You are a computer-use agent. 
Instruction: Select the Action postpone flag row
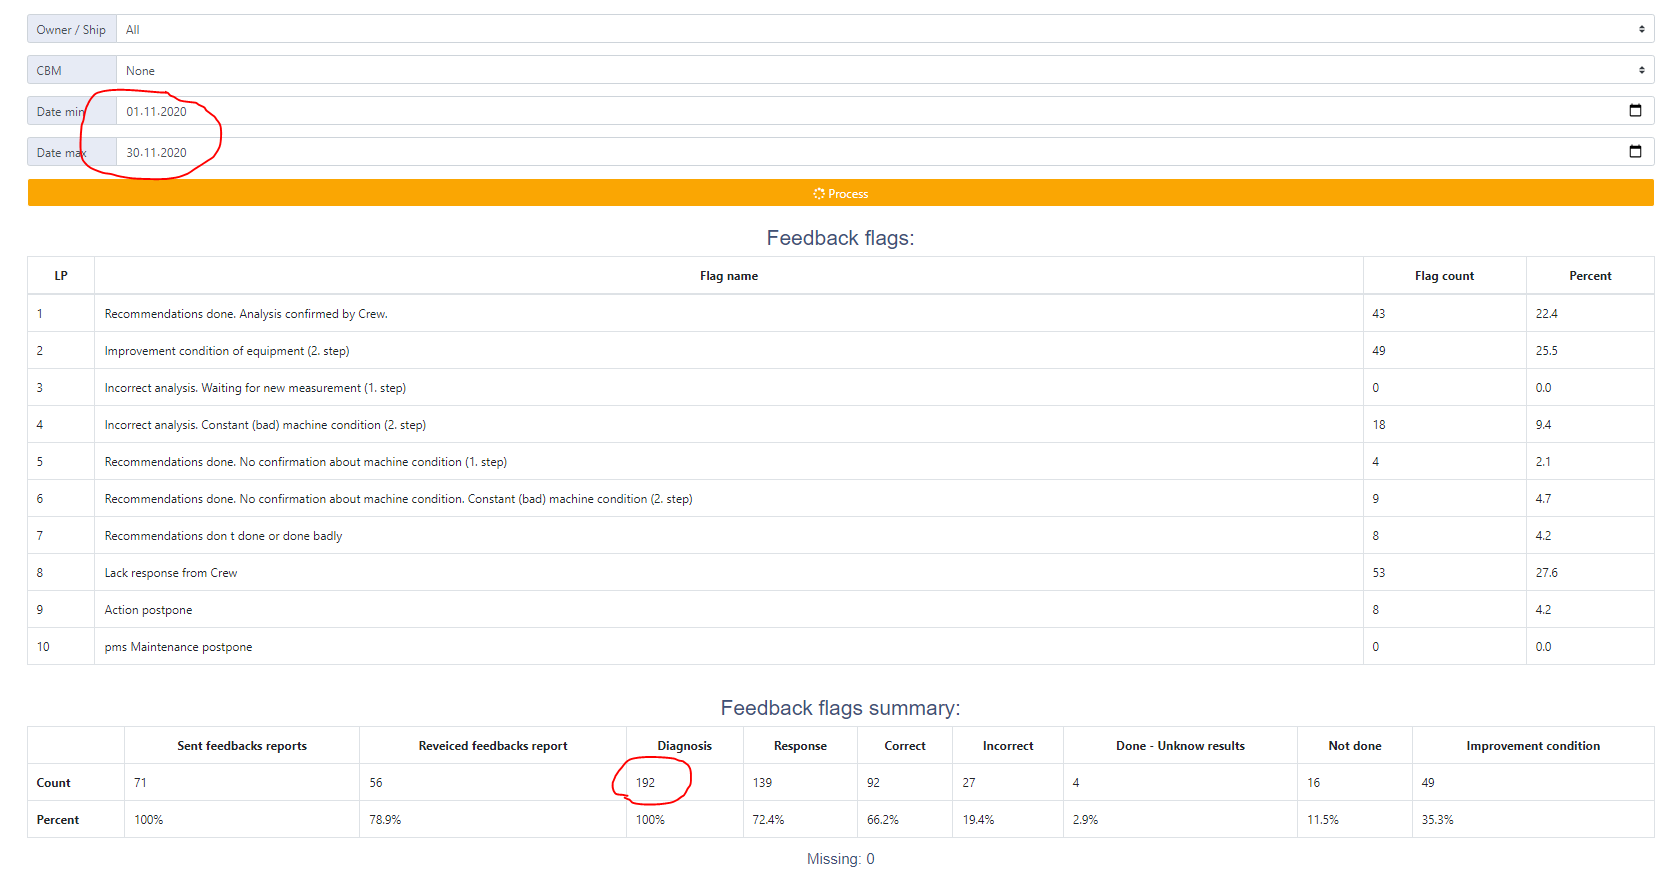click(x=148, y=610)
